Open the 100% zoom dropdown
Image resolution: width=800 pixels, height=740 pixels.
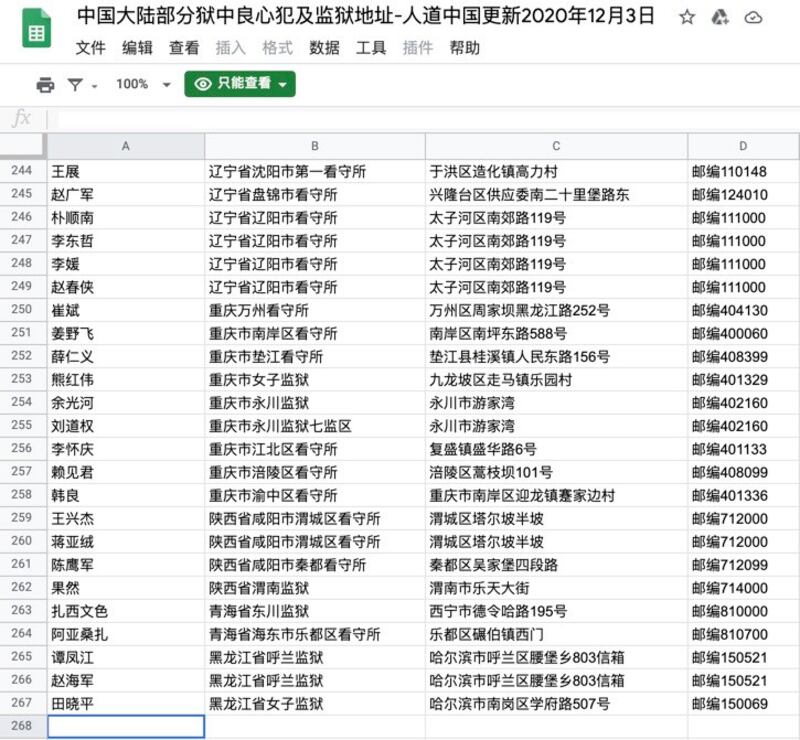[x=143, y=85]
